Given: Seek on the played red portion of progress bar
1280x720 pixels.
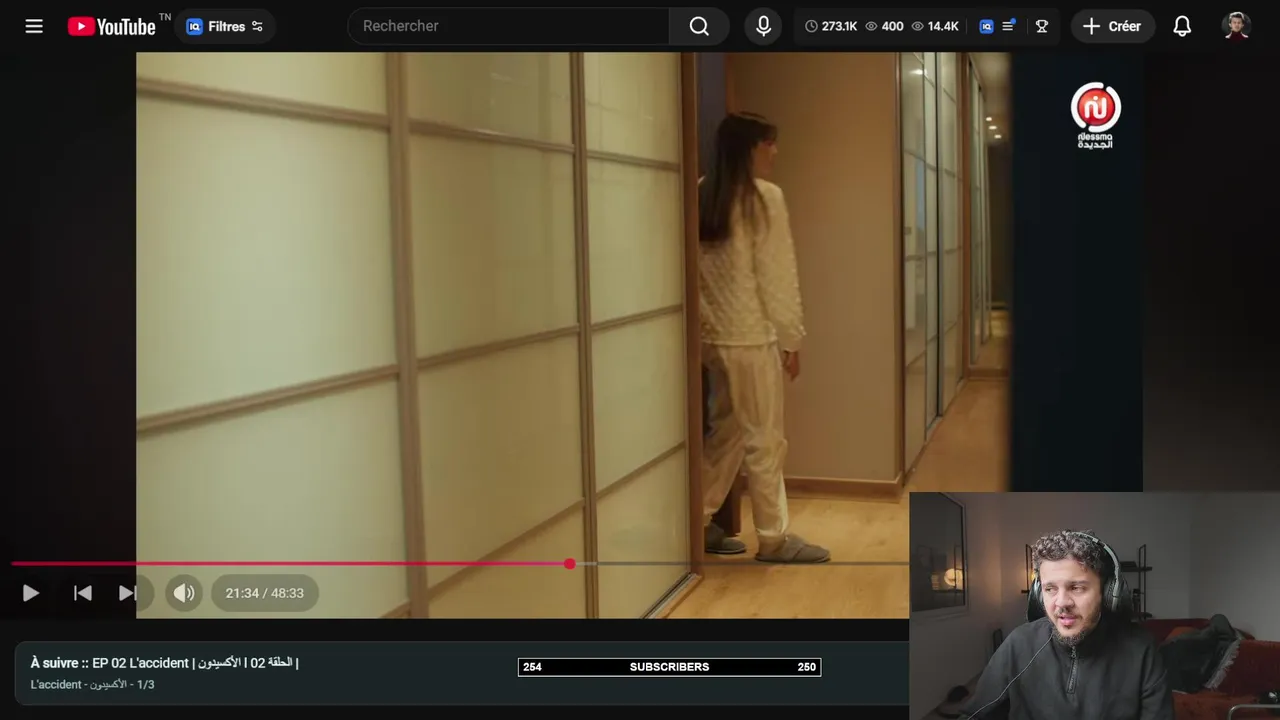Looking at the screenshot, I should tap(290, 564).
